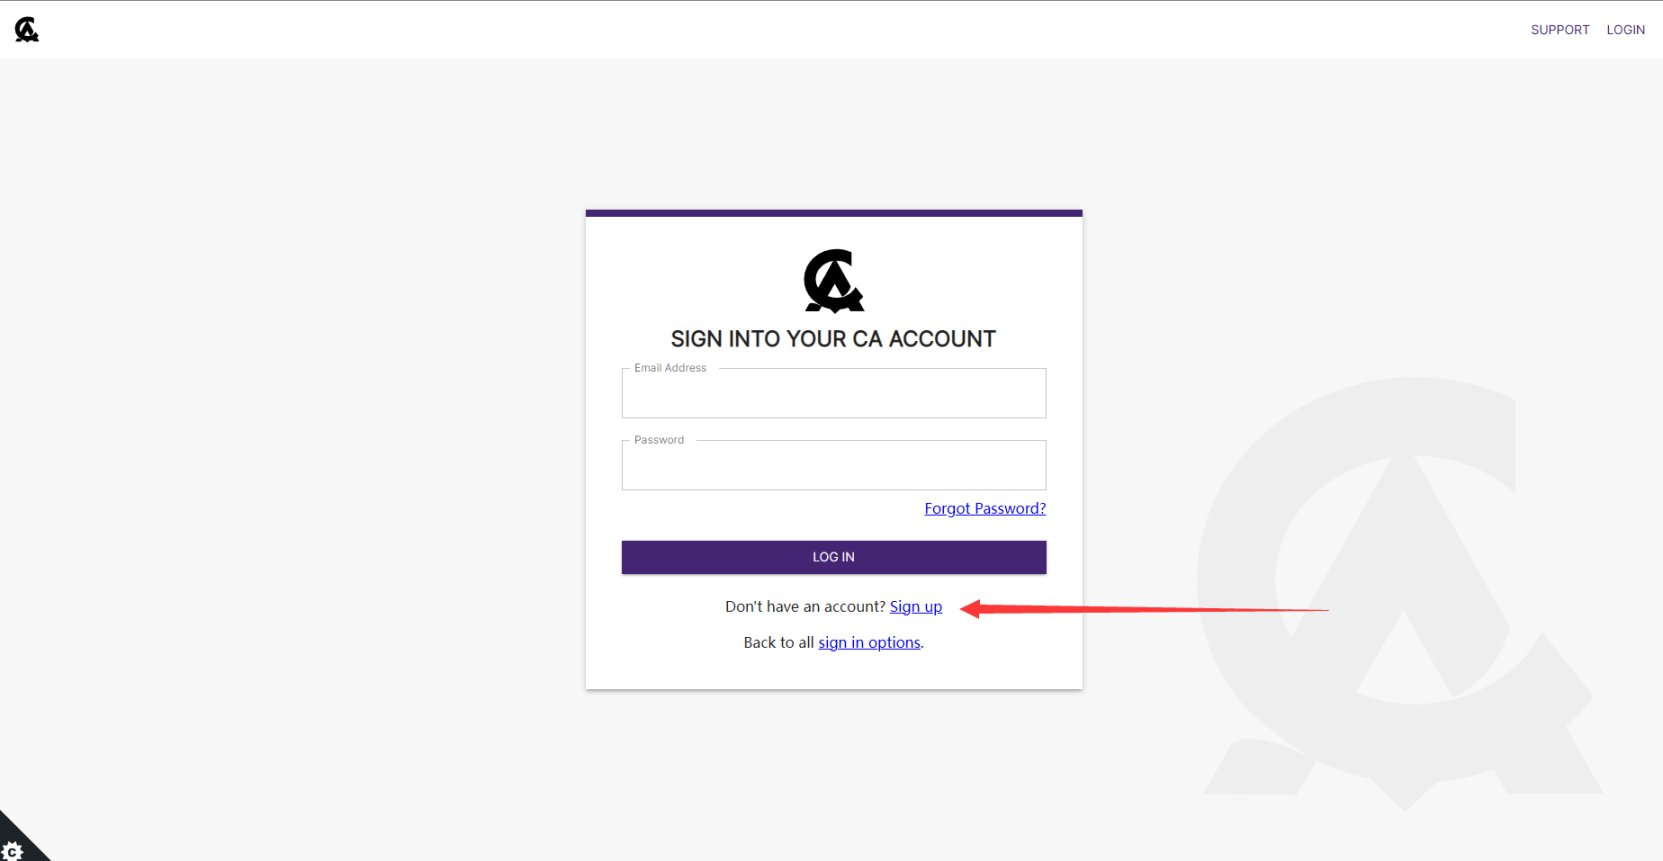Click the purple LOG IN button
This screenshot has width=1663, height=861.
(x=834, y=557)
